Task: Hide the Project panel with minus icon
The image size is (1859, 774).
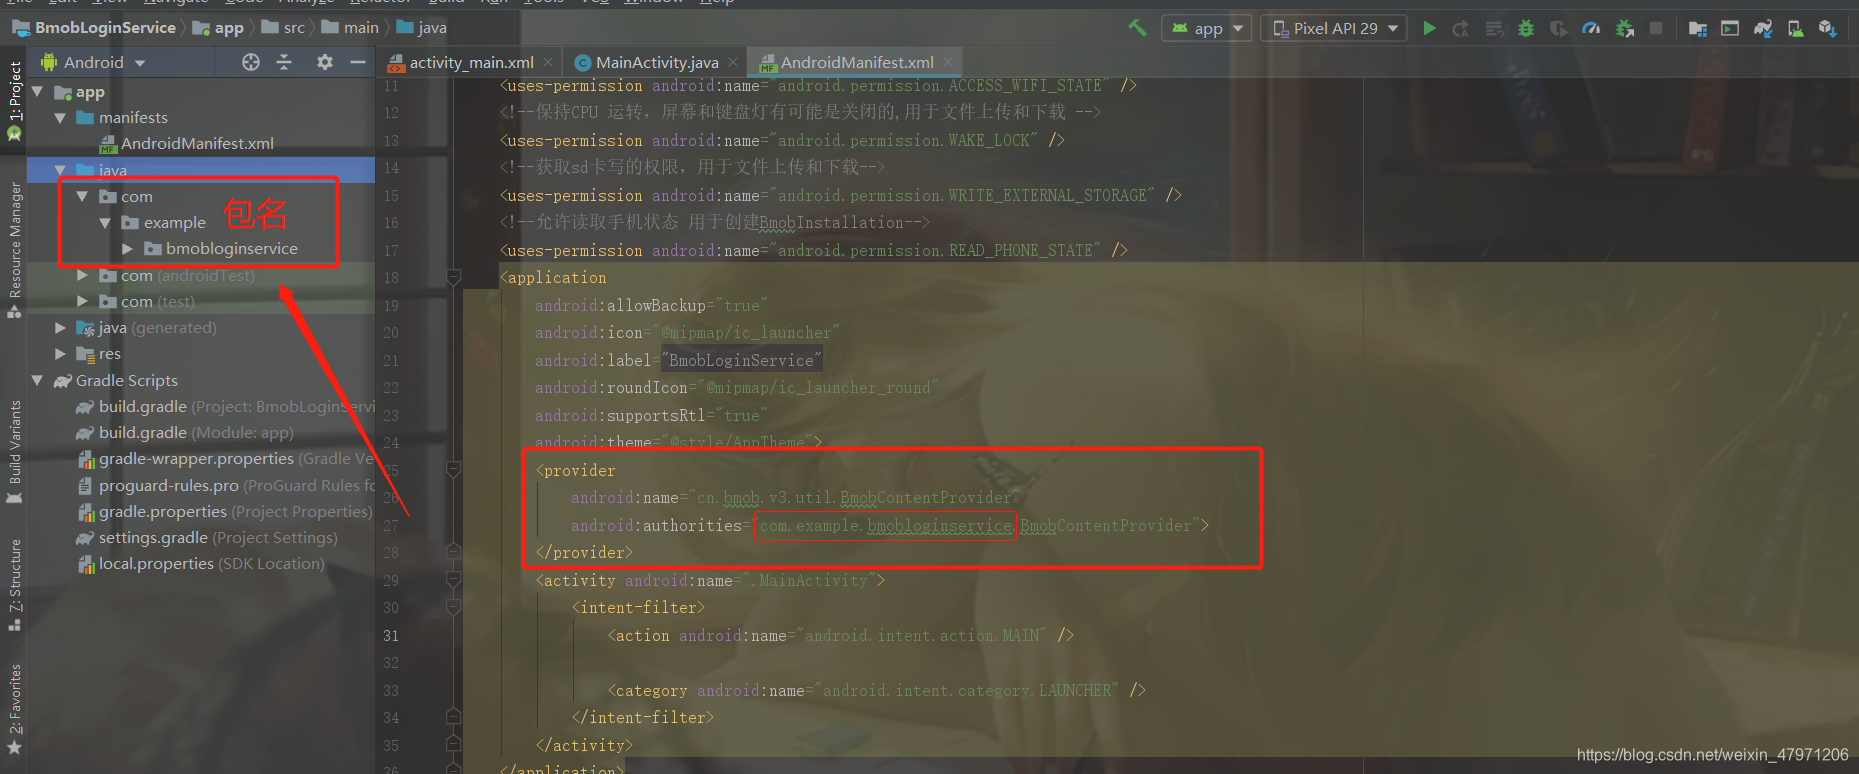Action: pos(358,62)
